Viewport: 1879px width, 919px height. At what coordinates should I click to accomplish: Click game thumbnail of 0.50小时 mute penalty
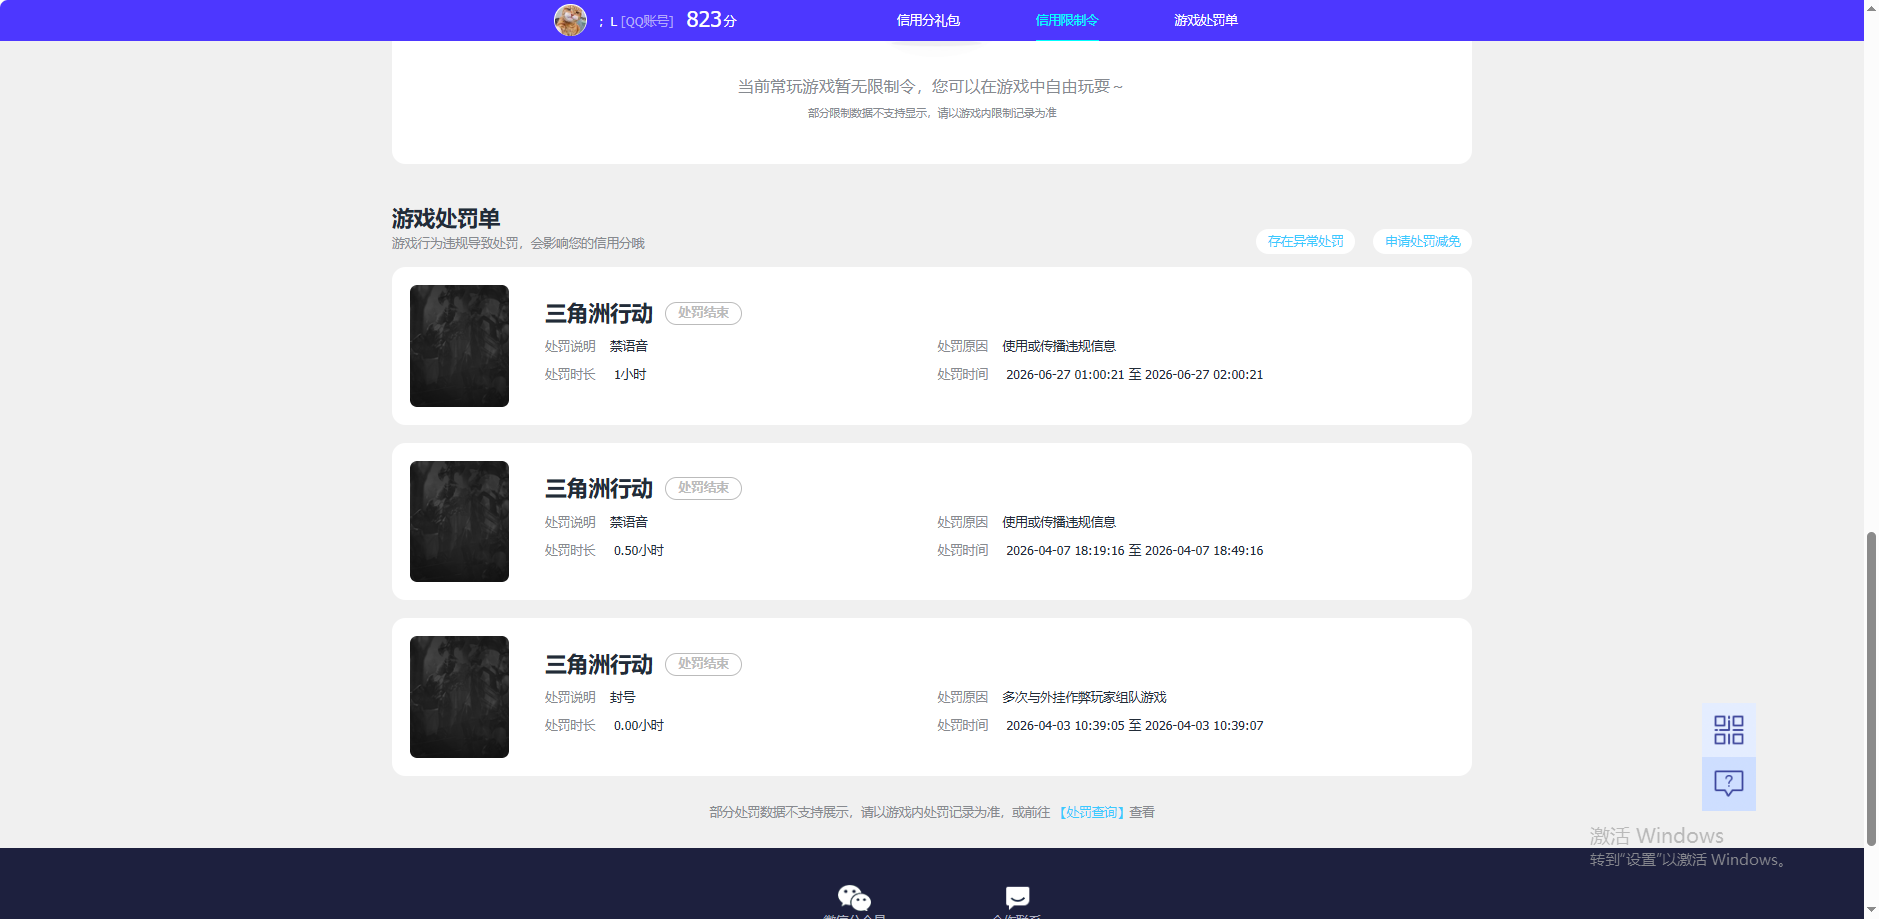pos(459,521)
